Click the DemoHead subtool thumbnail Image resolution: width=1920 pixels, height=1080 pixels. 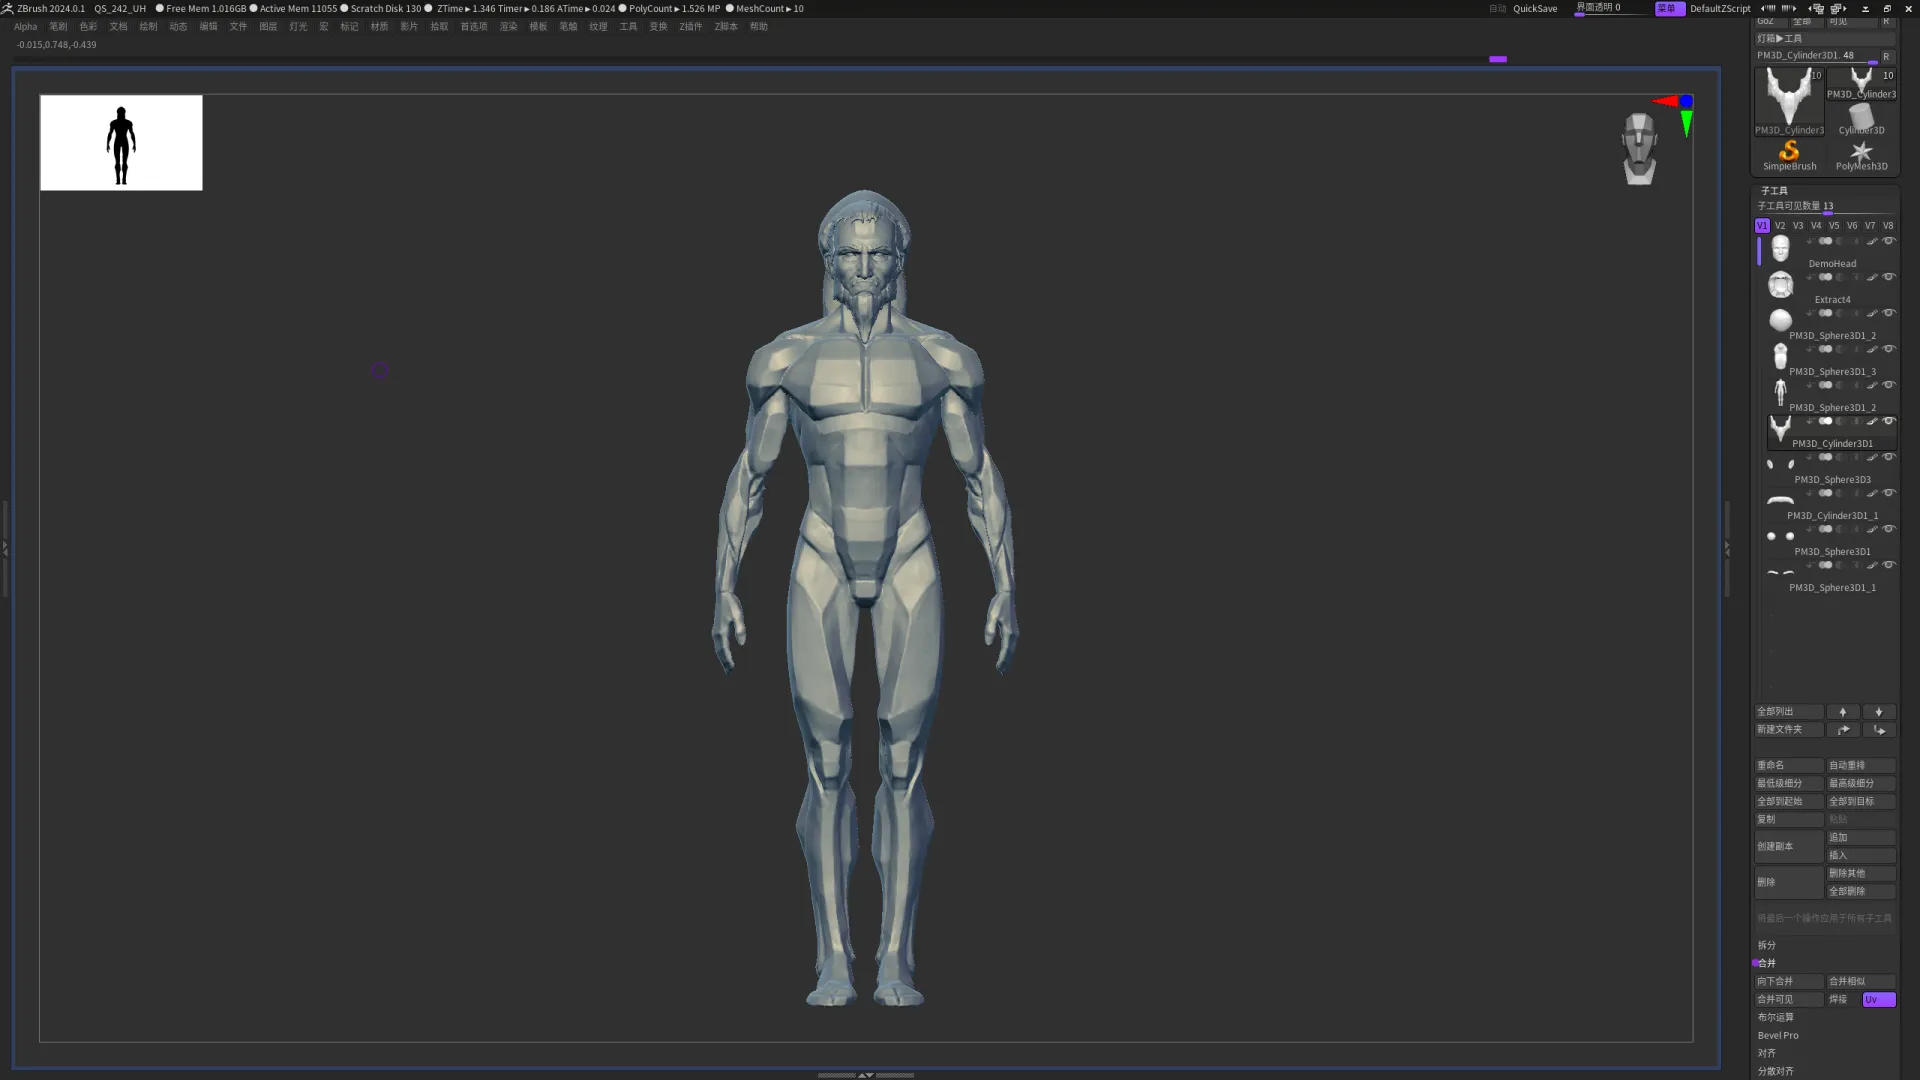[x=1780, y=249]
